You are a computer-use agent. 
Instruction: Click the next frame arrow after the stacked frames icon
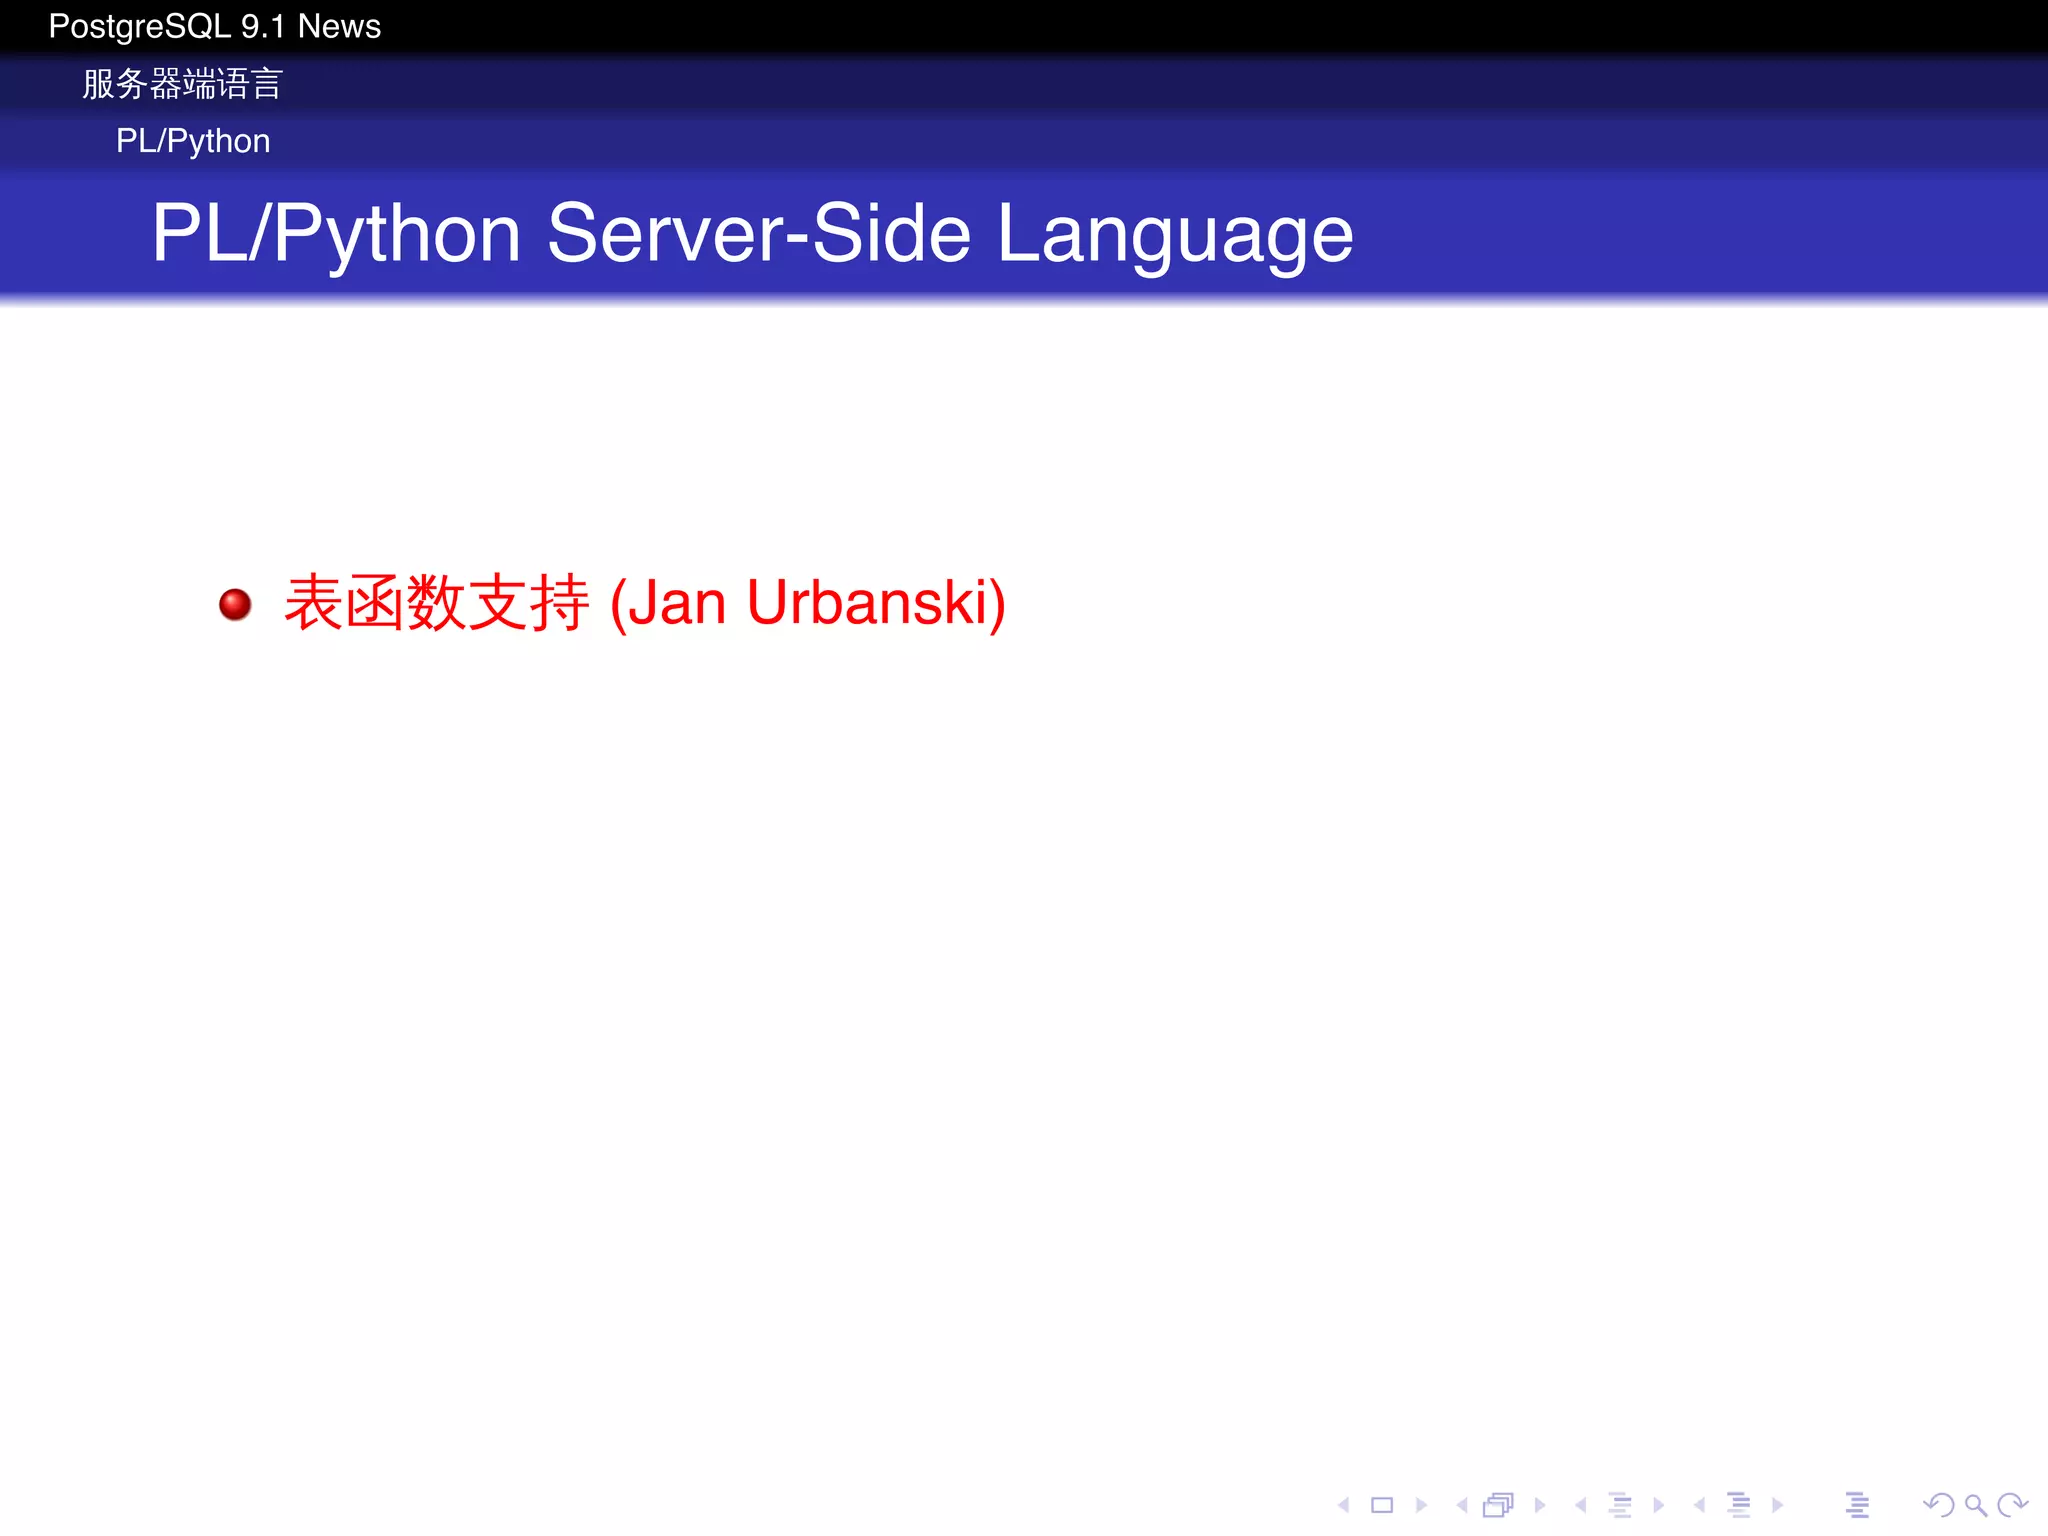(x=1540, y=1504)
